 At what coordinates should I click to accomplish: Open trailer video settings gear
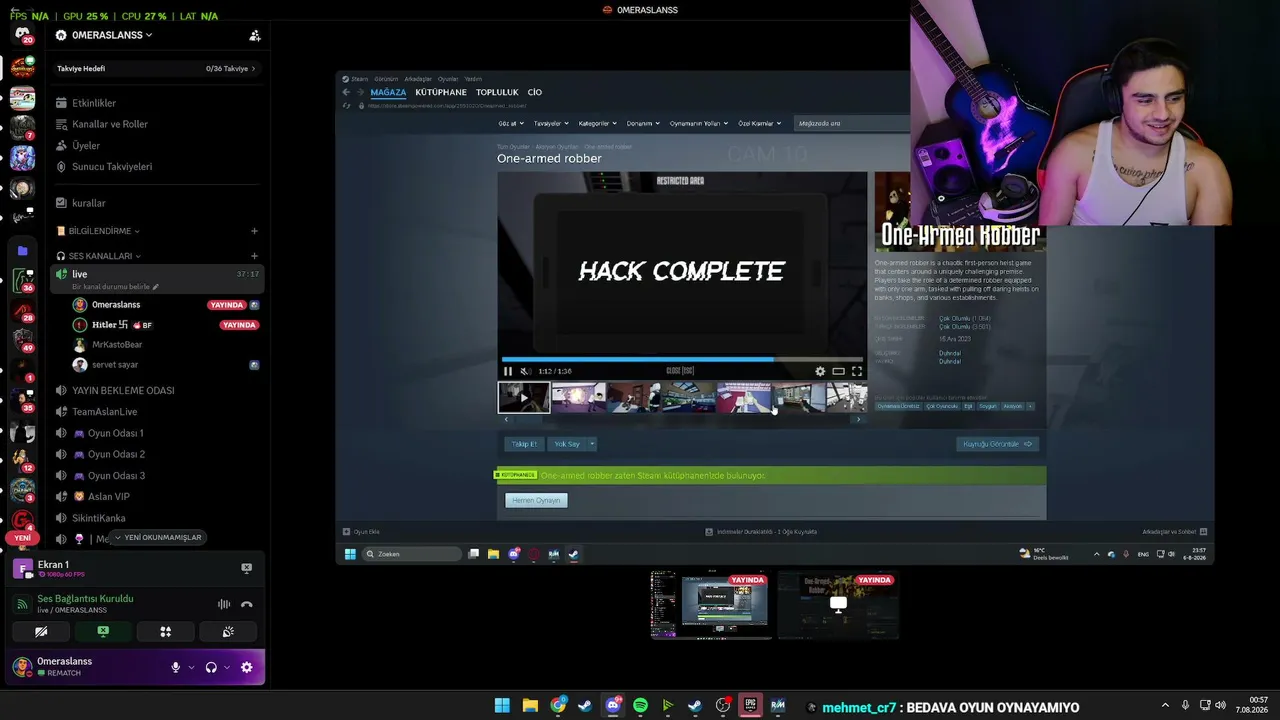820,371
